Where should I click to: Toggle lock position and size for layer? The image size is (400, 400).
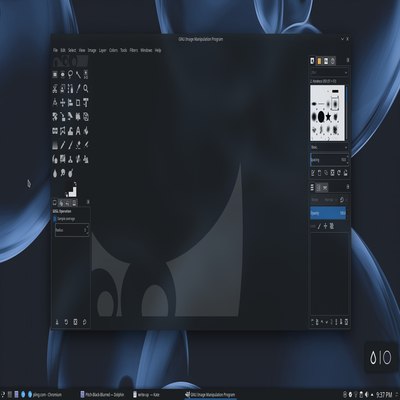[x=325, y=226]
